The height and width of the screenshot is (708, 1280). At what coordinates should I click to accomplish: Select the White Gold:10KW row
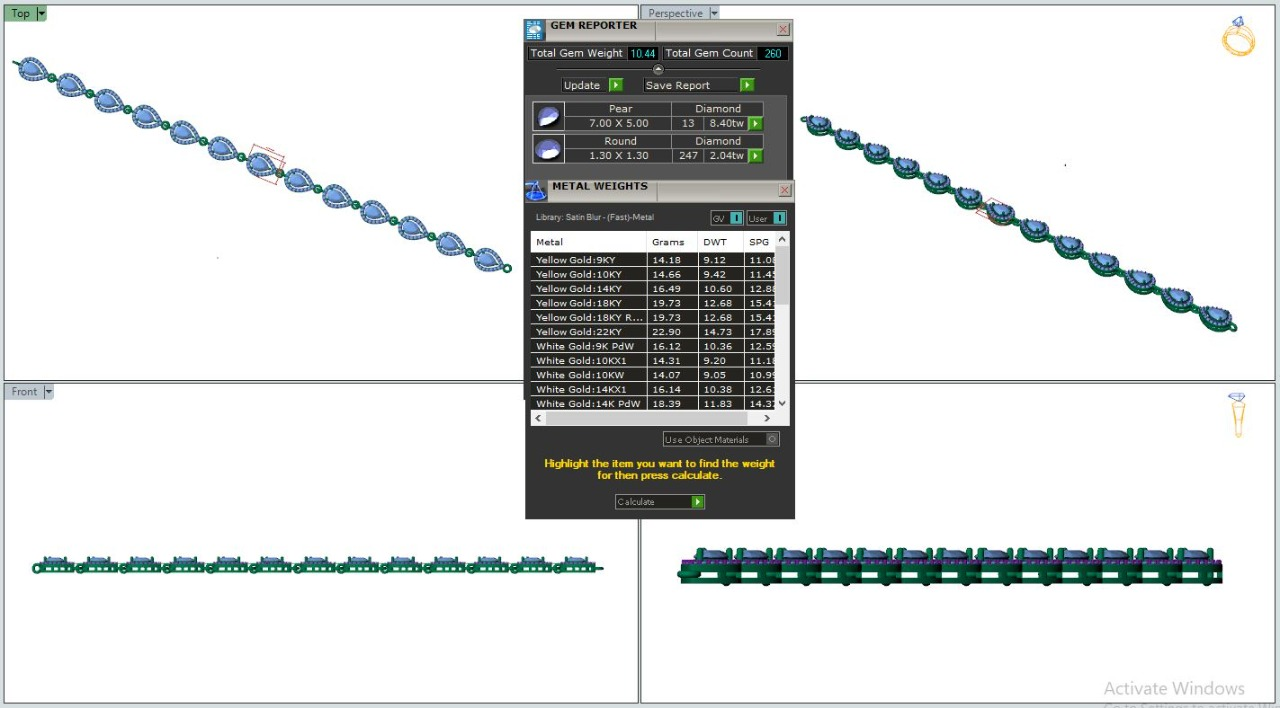588,375
